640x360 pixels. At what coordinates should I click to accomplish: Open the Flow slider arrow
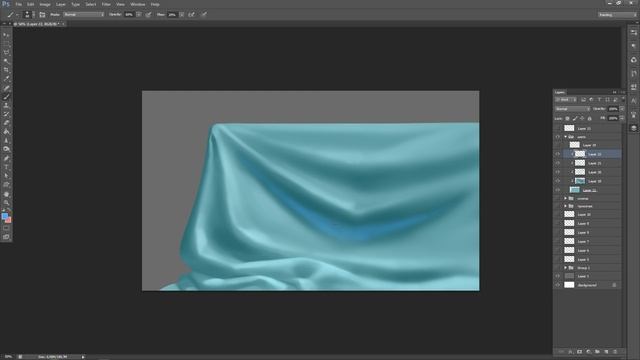point(182,15)
